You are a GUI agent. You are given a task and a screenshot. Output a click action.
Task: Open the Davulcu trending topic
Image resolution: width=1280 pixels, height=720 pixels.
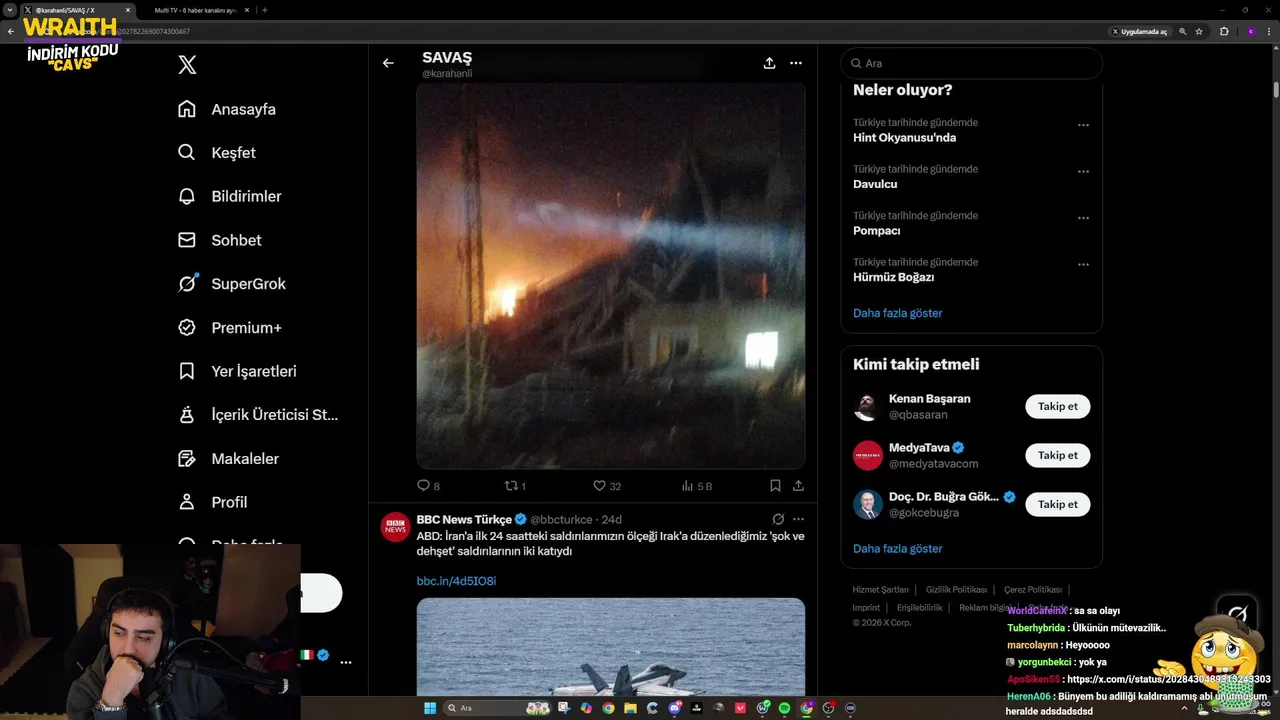tap(875, 184)
